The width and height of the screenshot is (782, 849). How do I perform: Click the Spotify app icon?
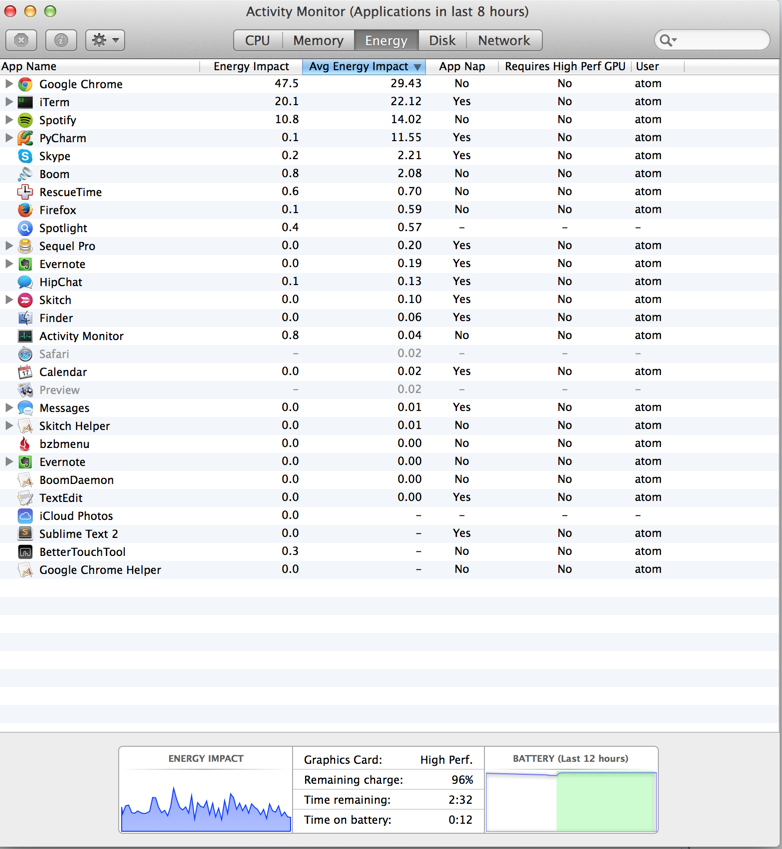[25, 120]
